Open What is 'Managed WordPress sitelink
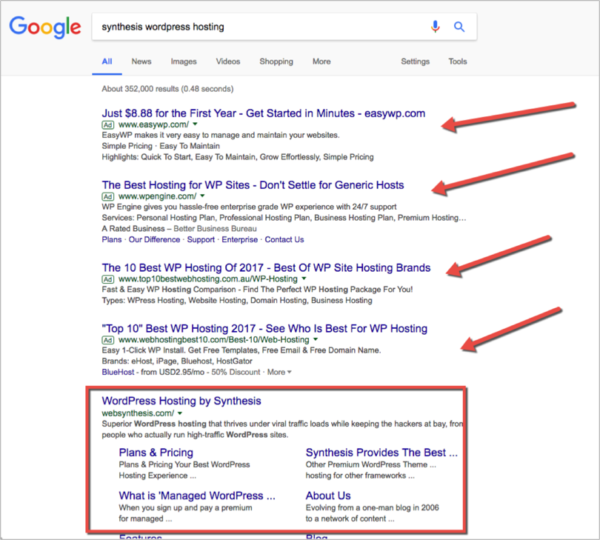Image resolution: width=600 pixels, height=540 pixels. click(x=197, y=496)
